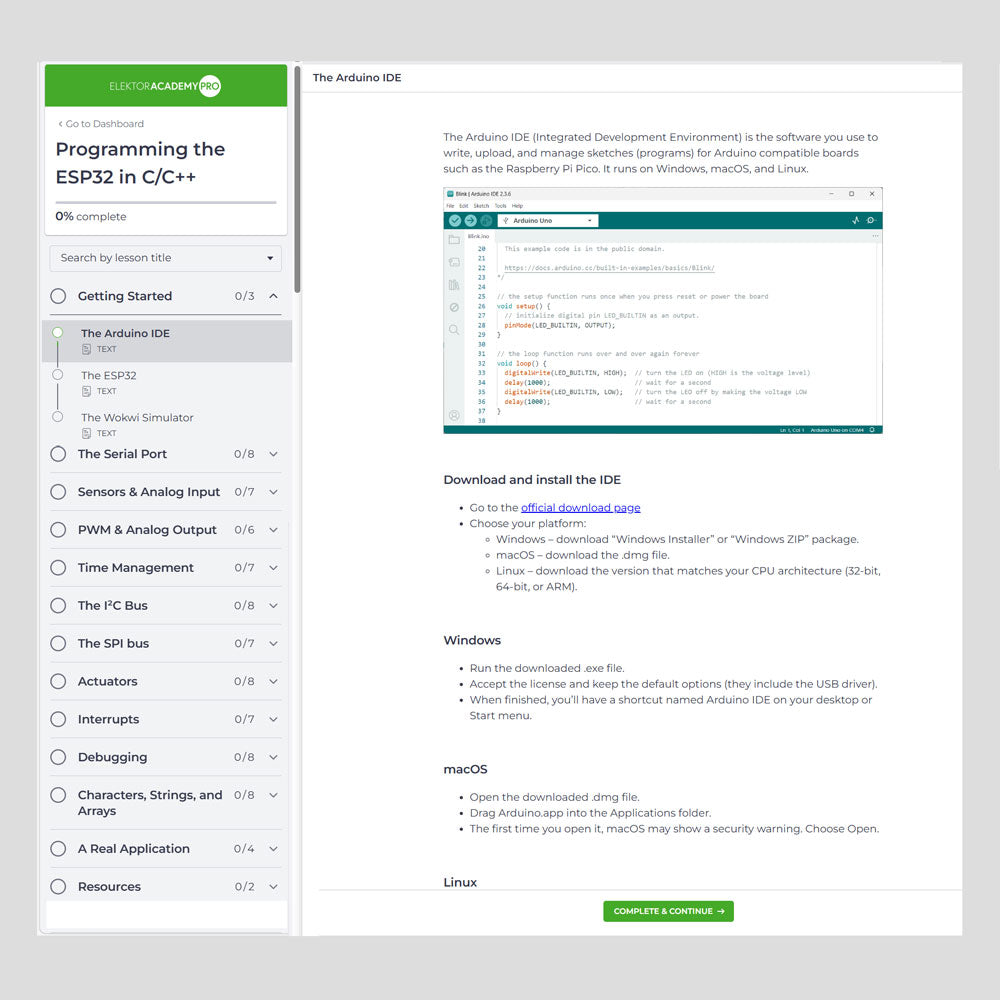Click the text document icon under The Arduino IDE
This screenshot has height=1000, width=1000.
coord(87,350)
